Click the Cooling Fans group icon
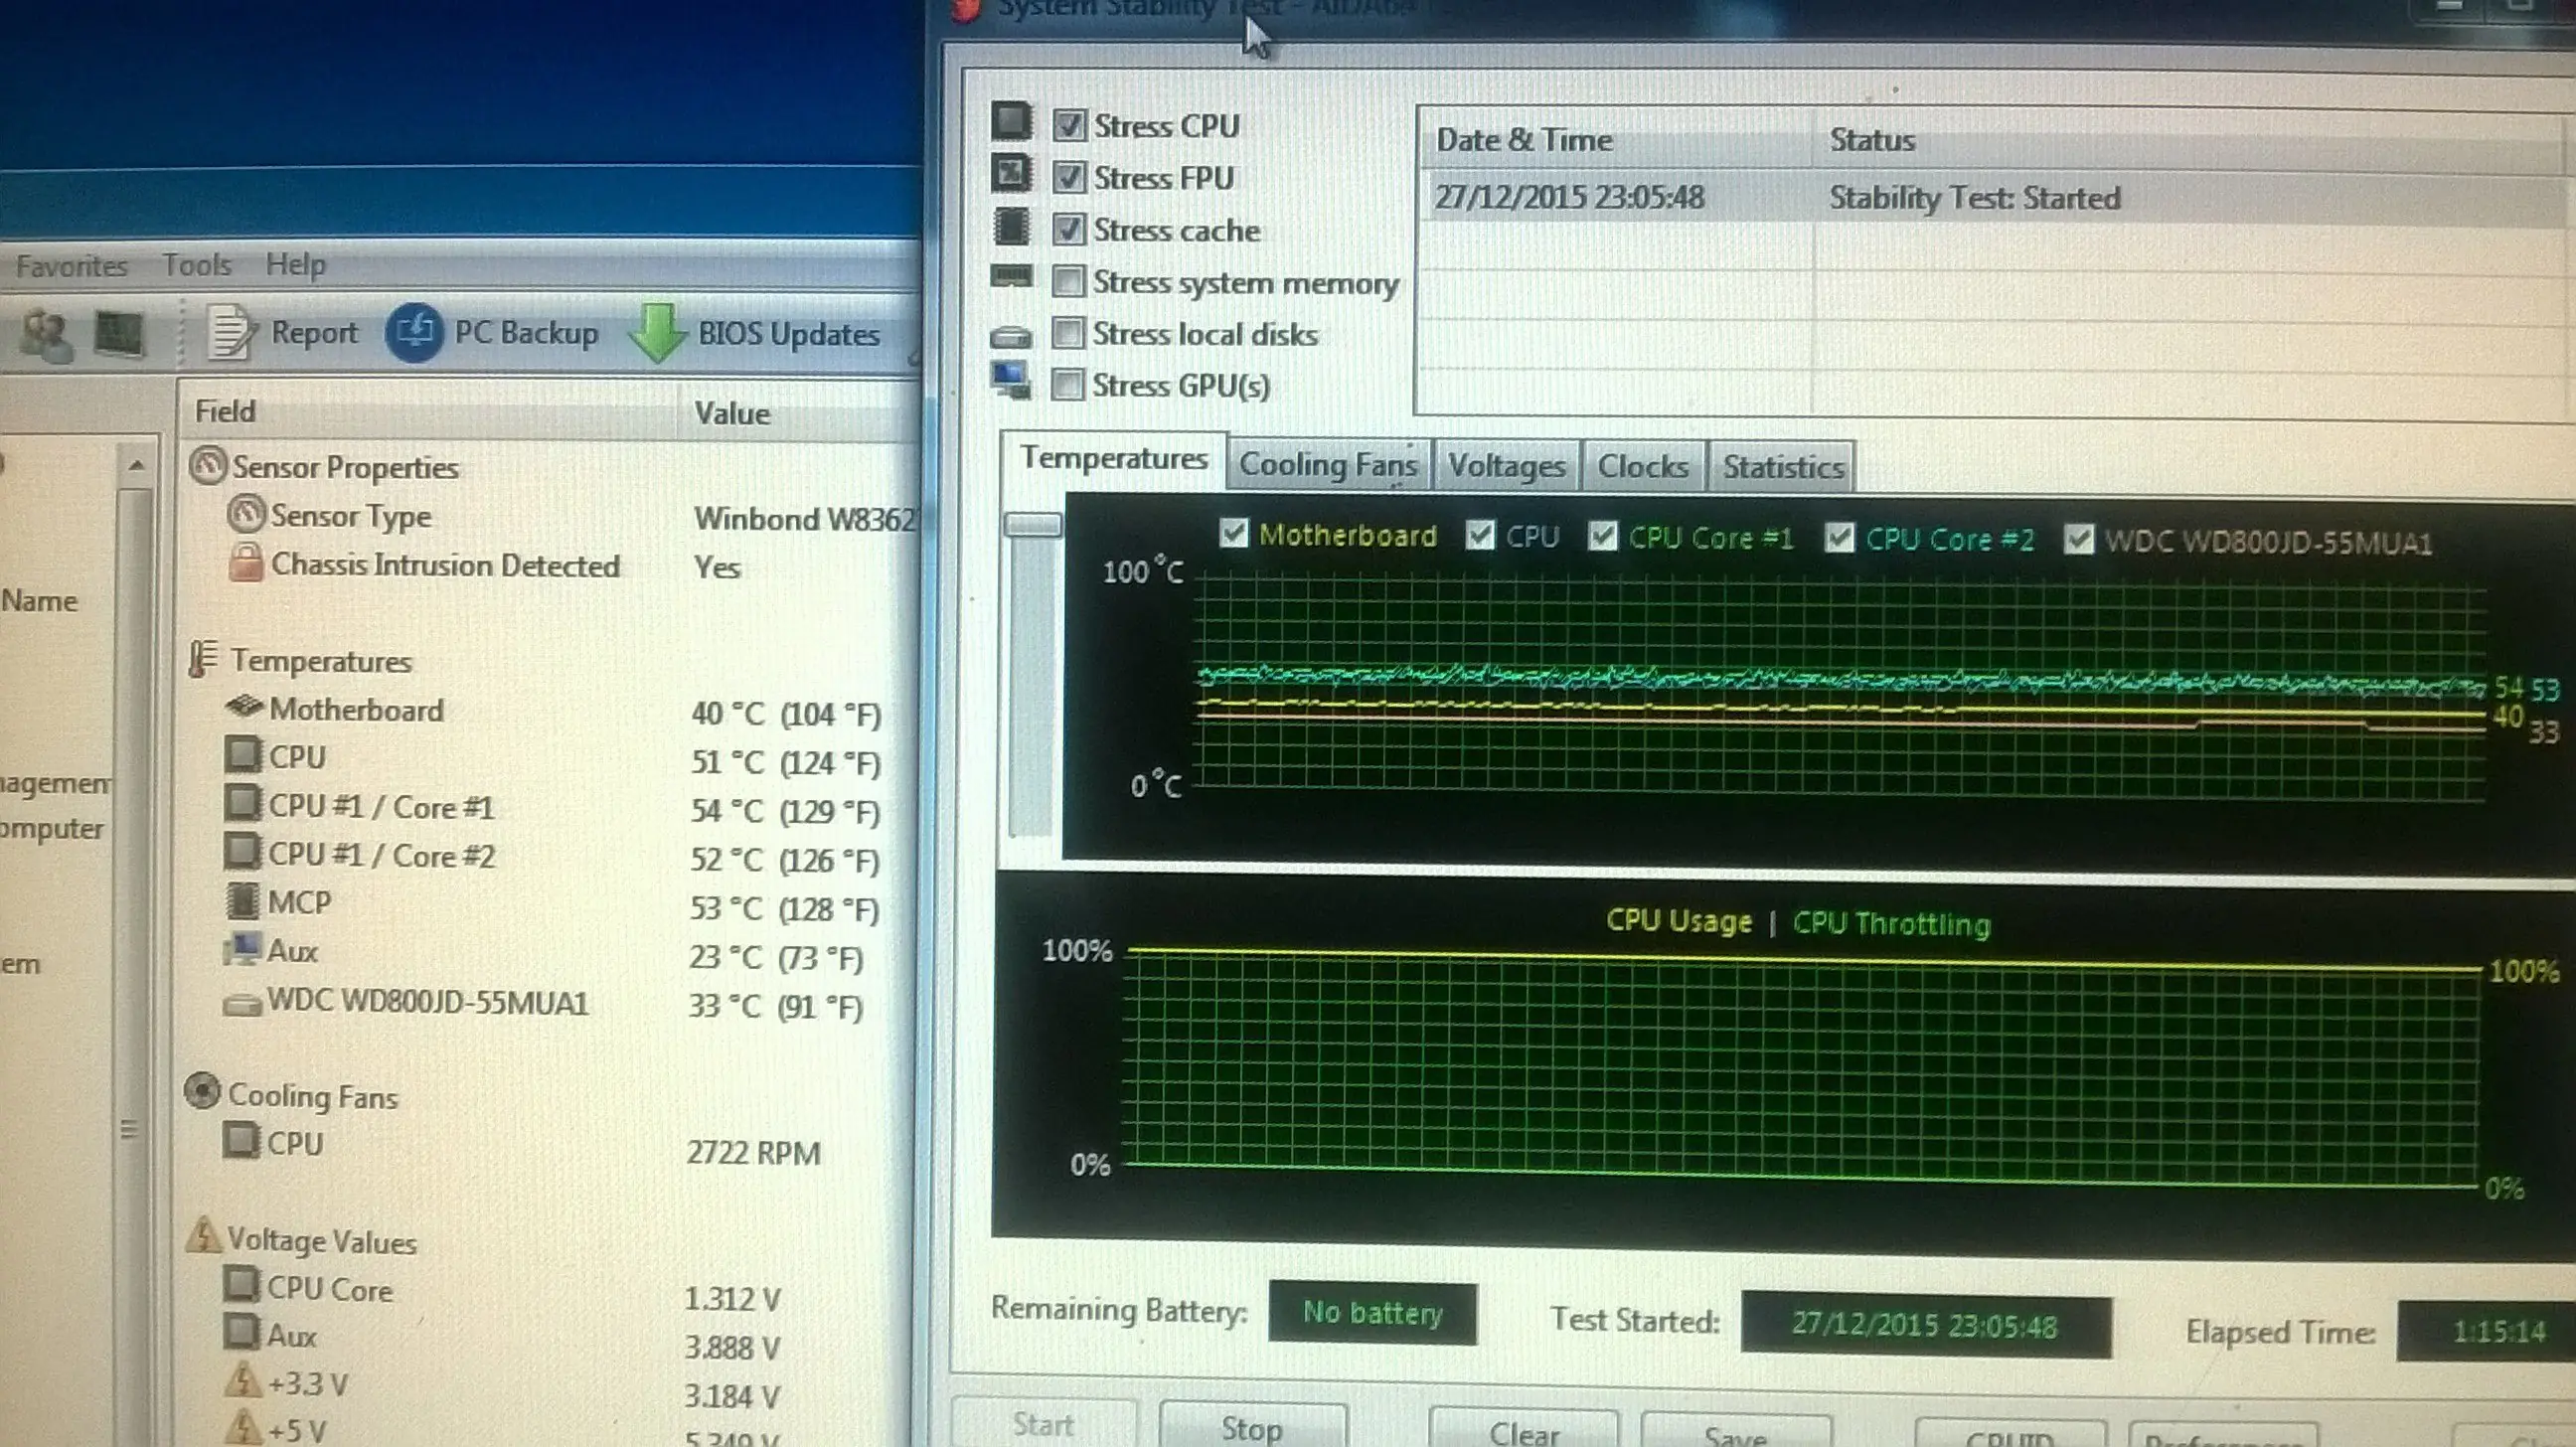 pyautogui.click(x=202, y=1091)
